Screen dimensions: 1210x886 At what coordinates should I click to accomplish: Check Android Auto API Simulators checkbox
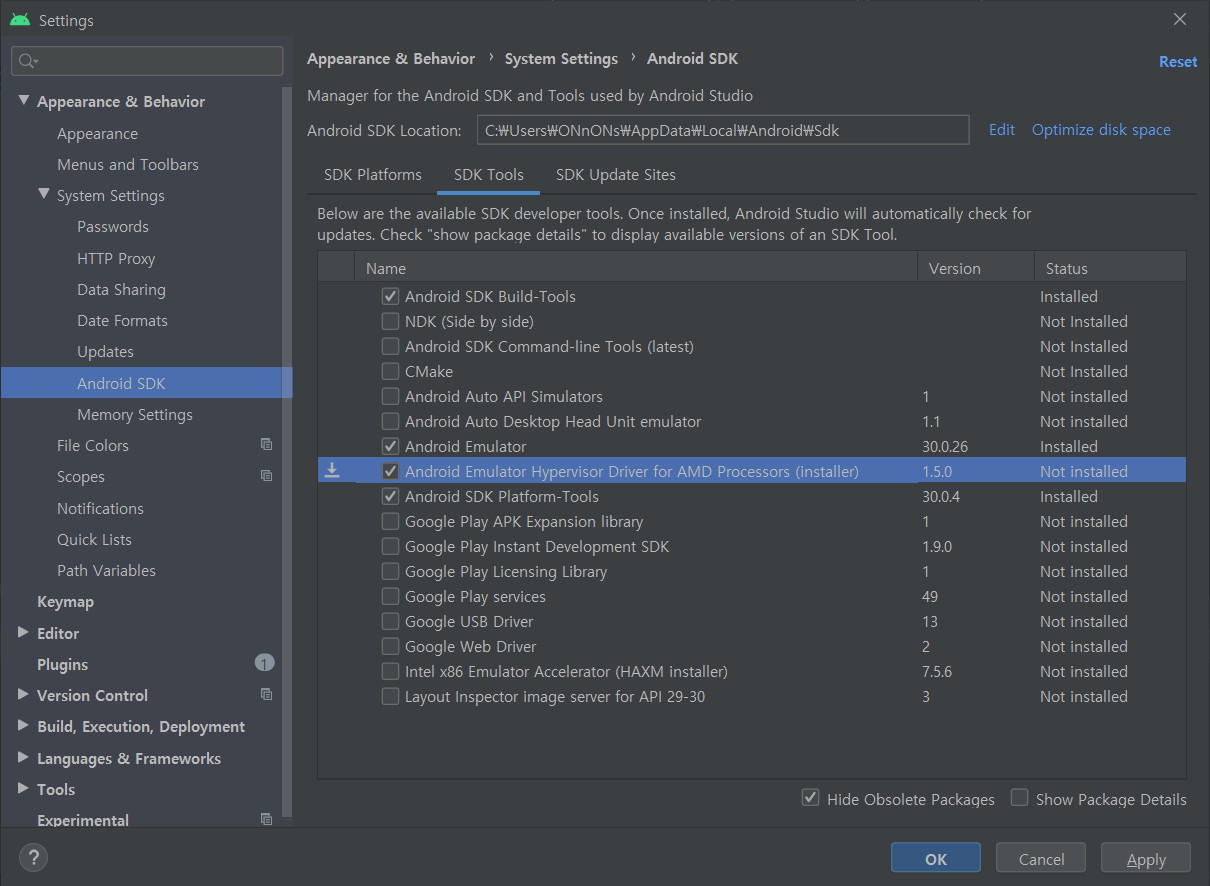coord(390,396)
